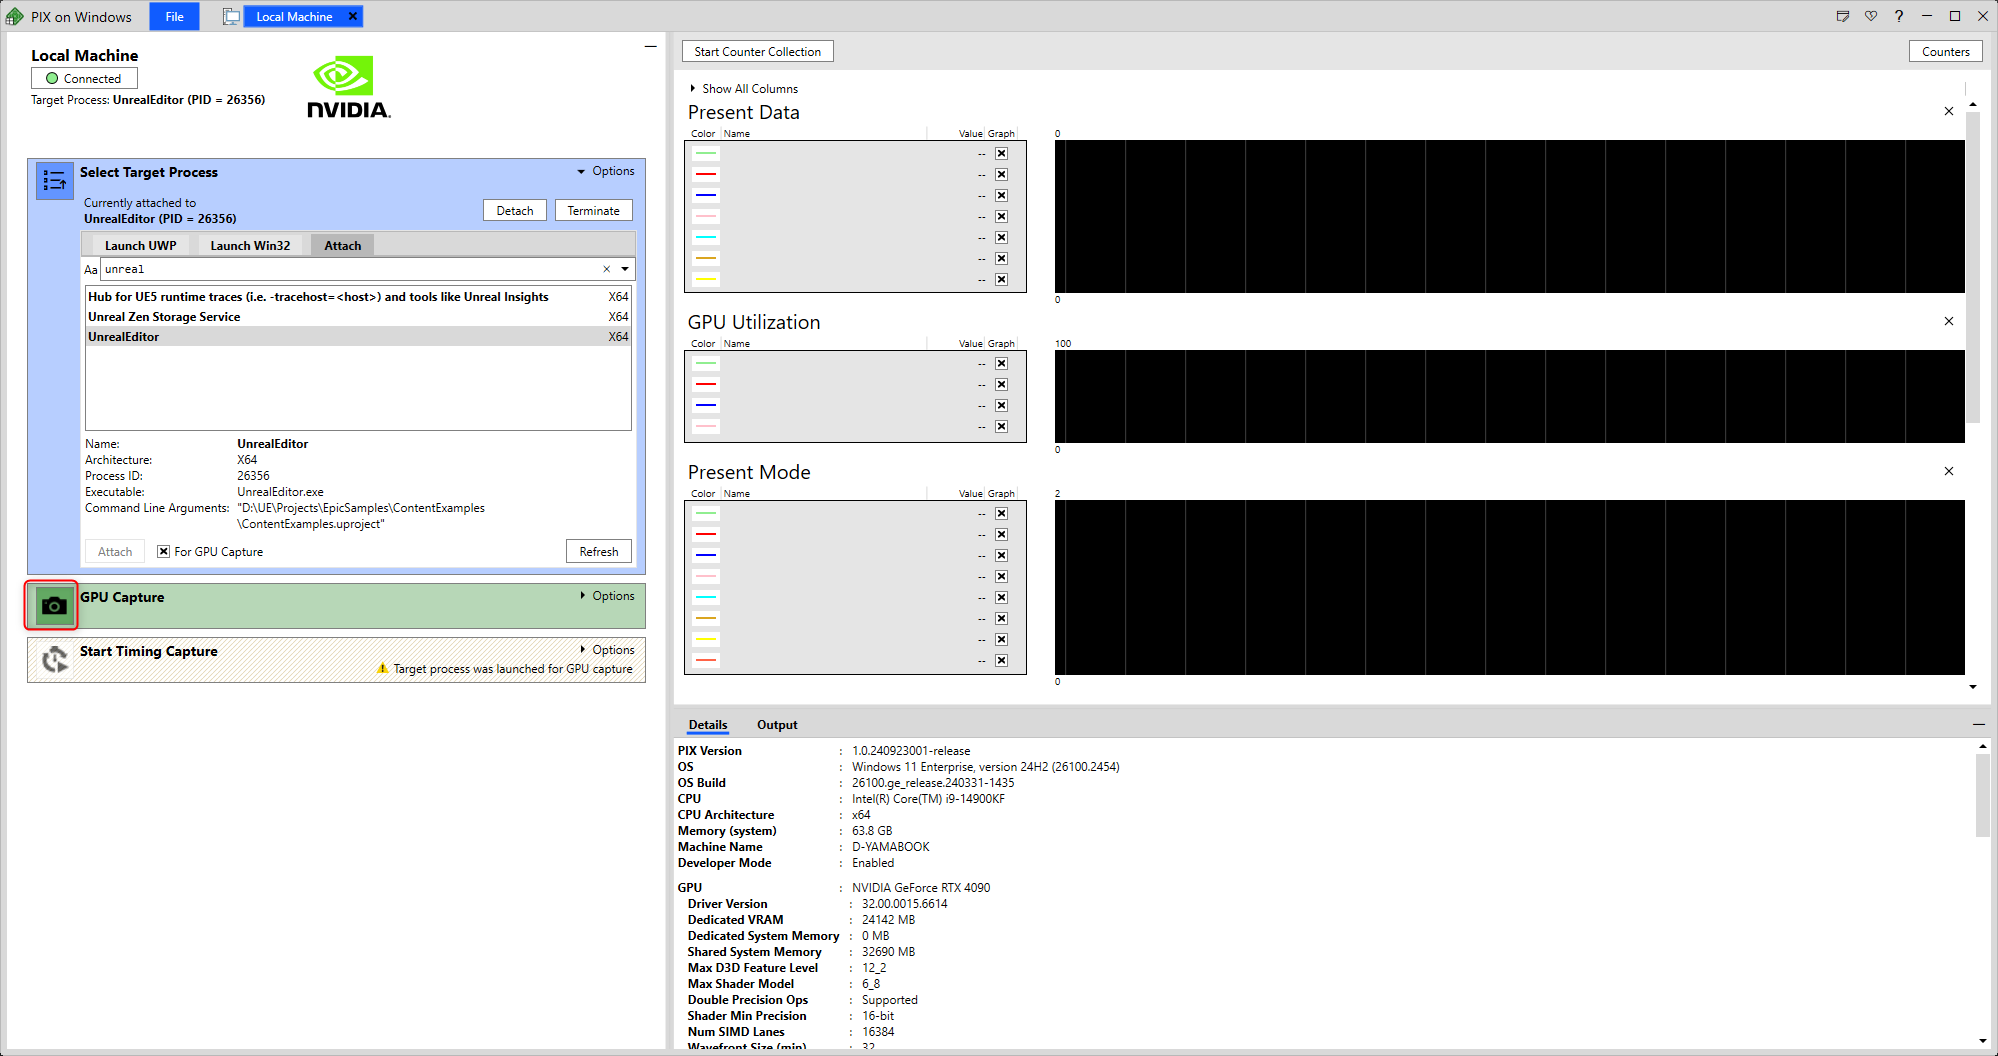Click Start Counter Collection button
Viewport: 1998px width, 1056px height.
(x=757, y=52)
